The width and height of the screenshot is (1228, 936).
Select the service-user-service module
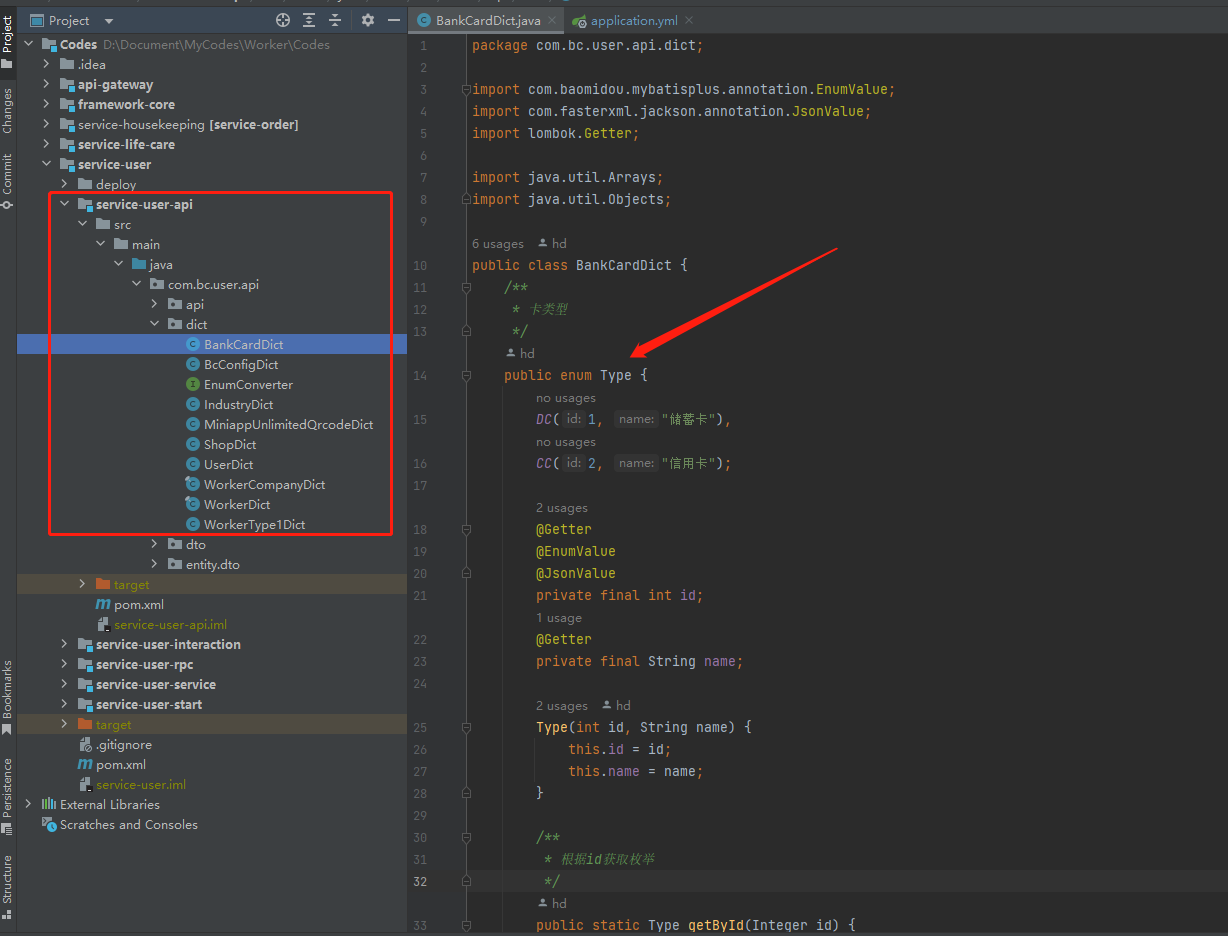(x=156, y=684)
